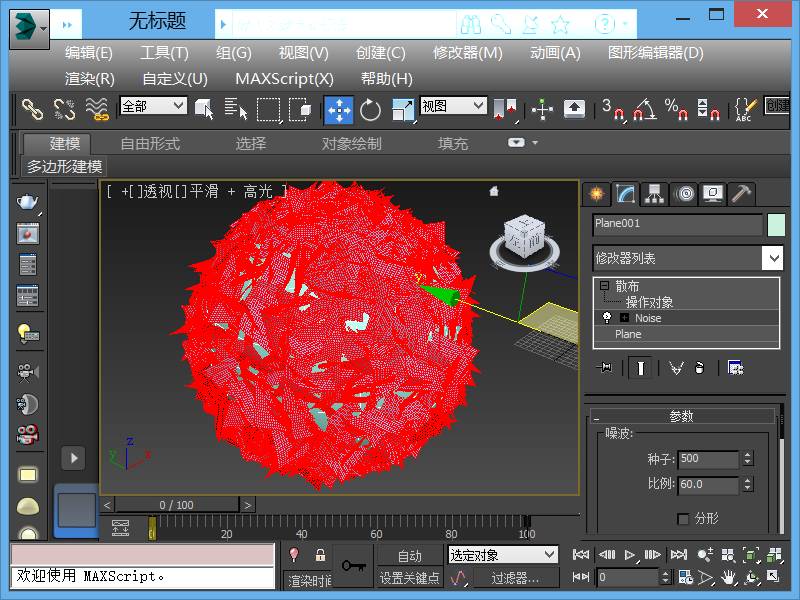The image size is (800, 600).
Task: Open the 修改器(M) menu
Action: (467, 53)
